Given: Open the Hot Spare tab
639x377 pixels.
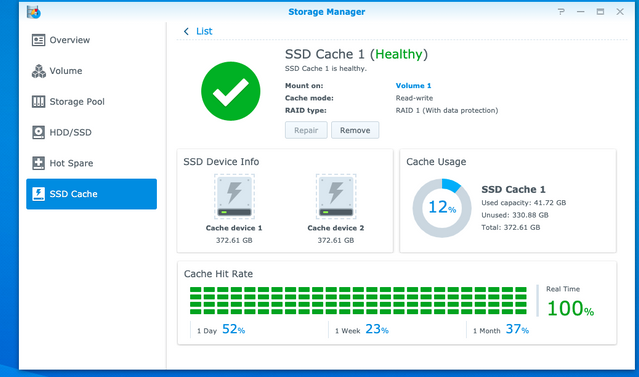Looking at the screenshot, I should click(91, 163).
